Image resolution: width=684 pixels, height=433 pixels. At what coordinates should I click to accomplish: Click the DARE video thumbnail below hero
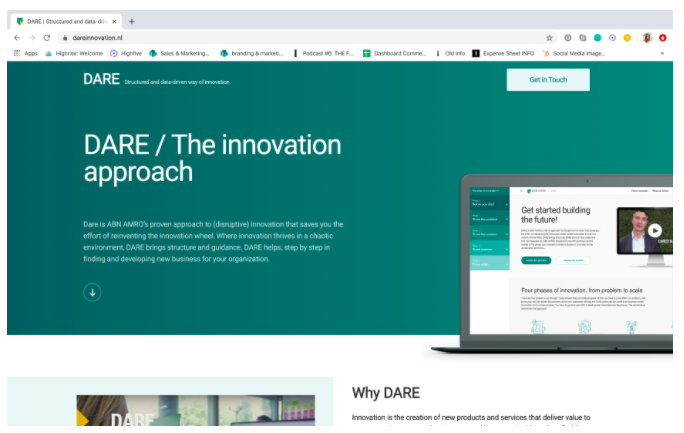(195, 410)
